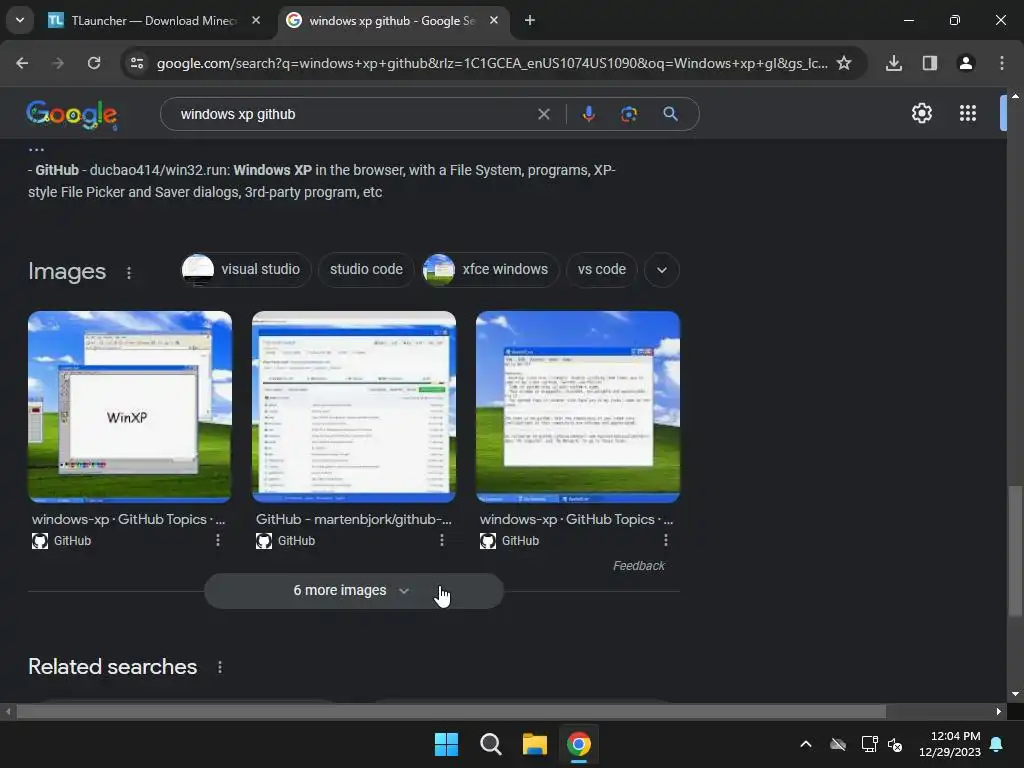View site information for google.com
The height and width of the screenshot is (768, 1024).
[137, 63]
